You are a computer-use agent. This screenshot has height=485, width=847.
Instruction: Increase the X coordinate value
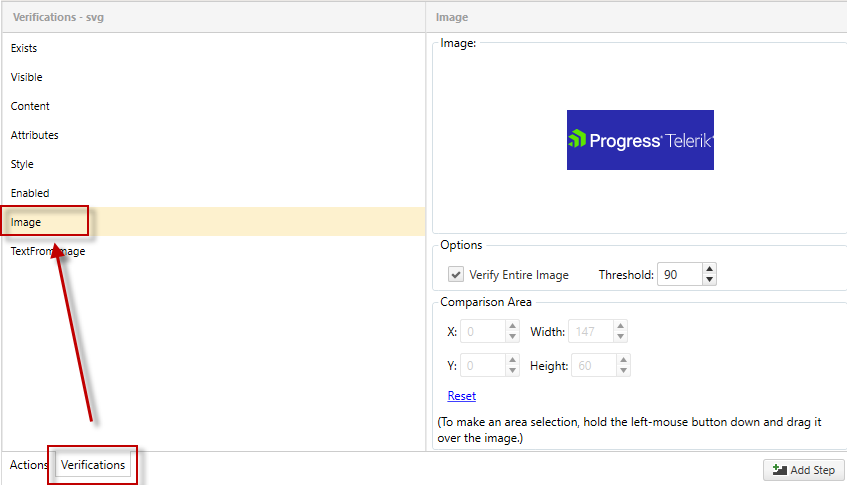click(x=513, y=326)
